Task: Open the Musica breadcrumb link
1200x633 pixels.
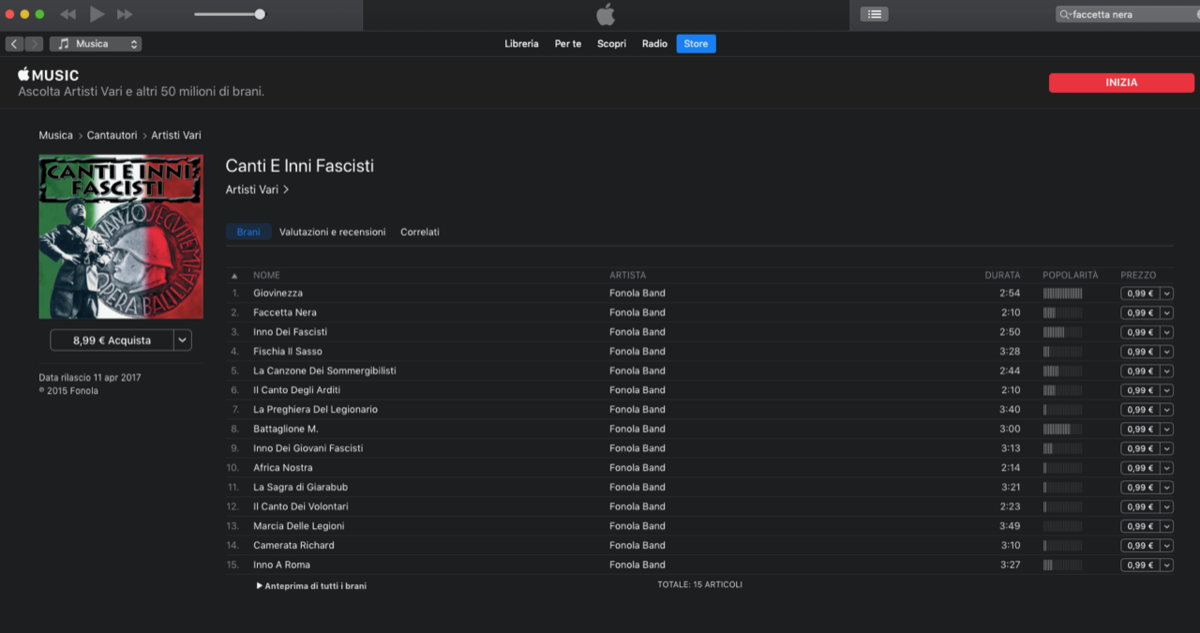Action: 56,135
